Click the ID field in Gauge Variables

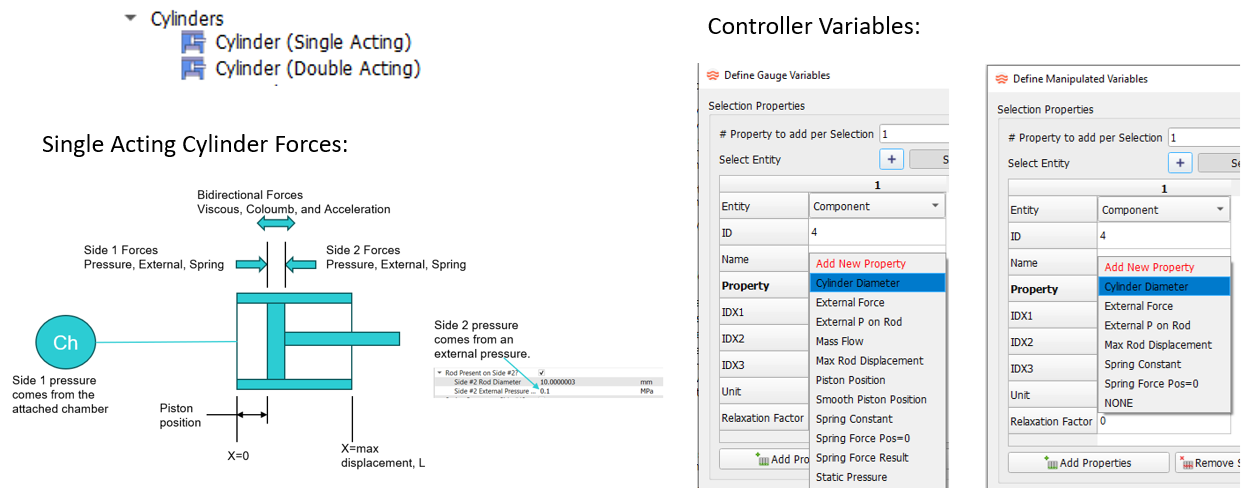[877, 233]
